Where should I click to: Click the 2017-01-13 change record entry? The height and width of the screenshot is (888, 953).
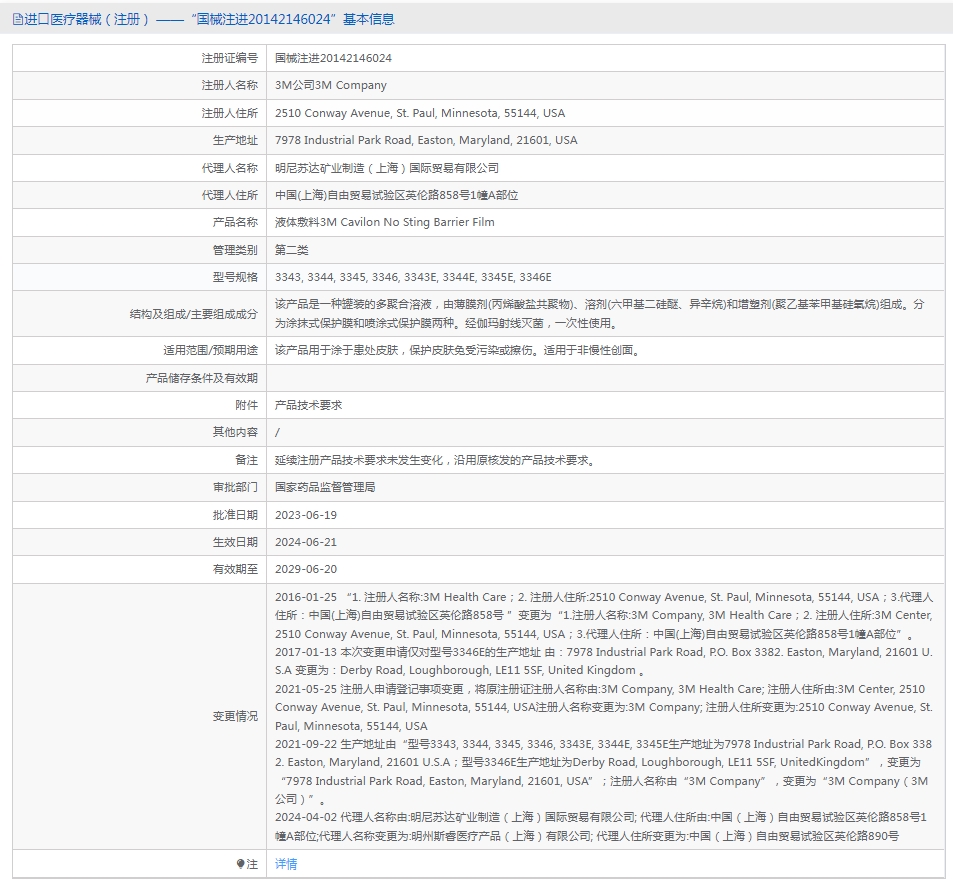click(604, 661)
